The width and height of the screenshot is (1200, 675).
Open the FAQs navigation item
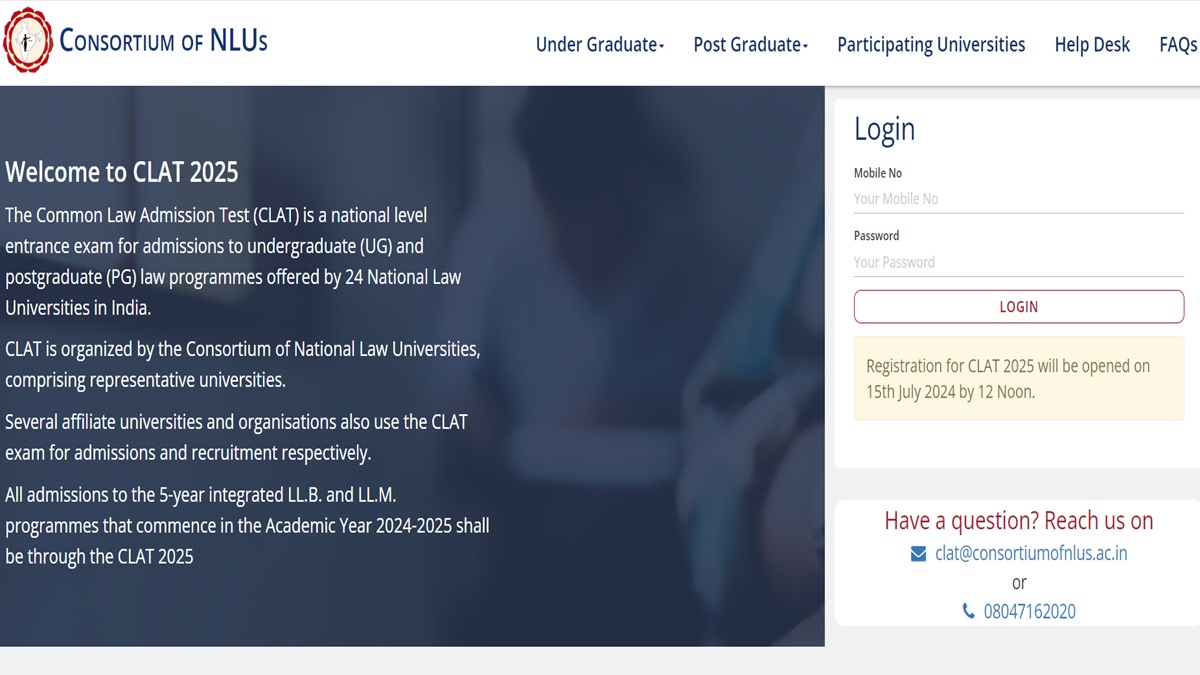(1177, 44)
